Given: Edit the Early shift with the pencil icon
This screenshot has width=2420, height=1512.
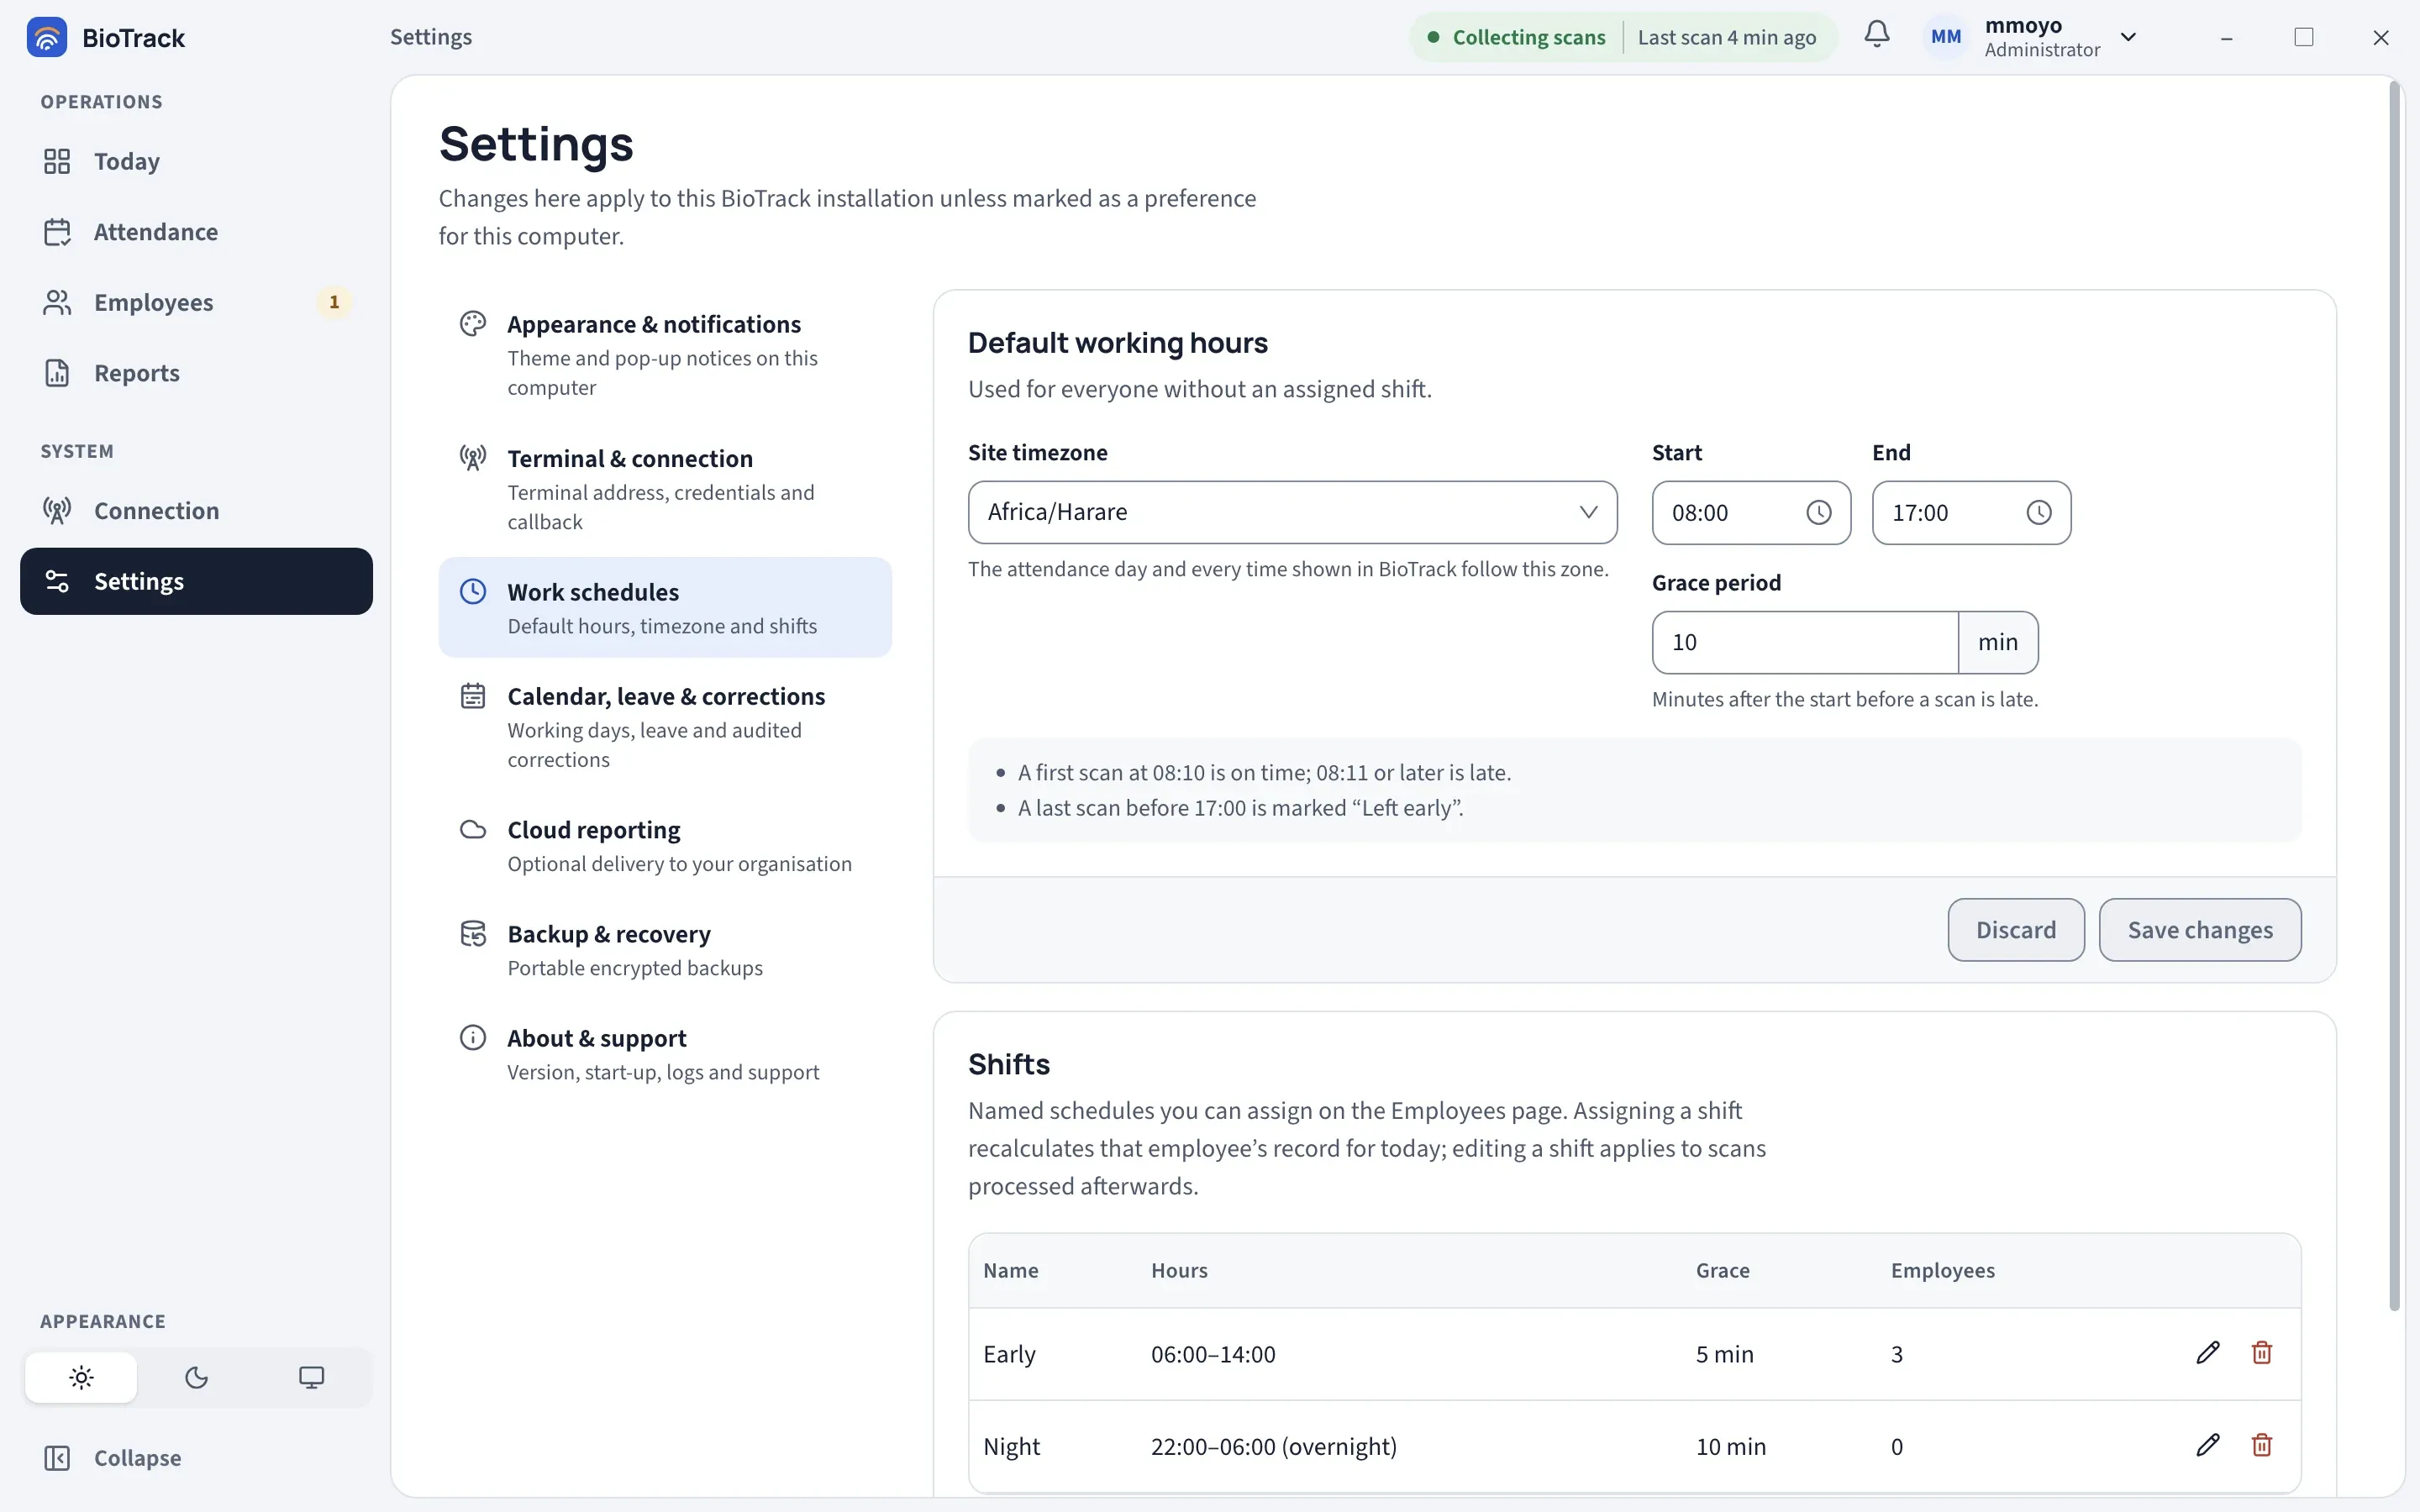Looking at the screenshot, I should click(x=2208, y=1353).
